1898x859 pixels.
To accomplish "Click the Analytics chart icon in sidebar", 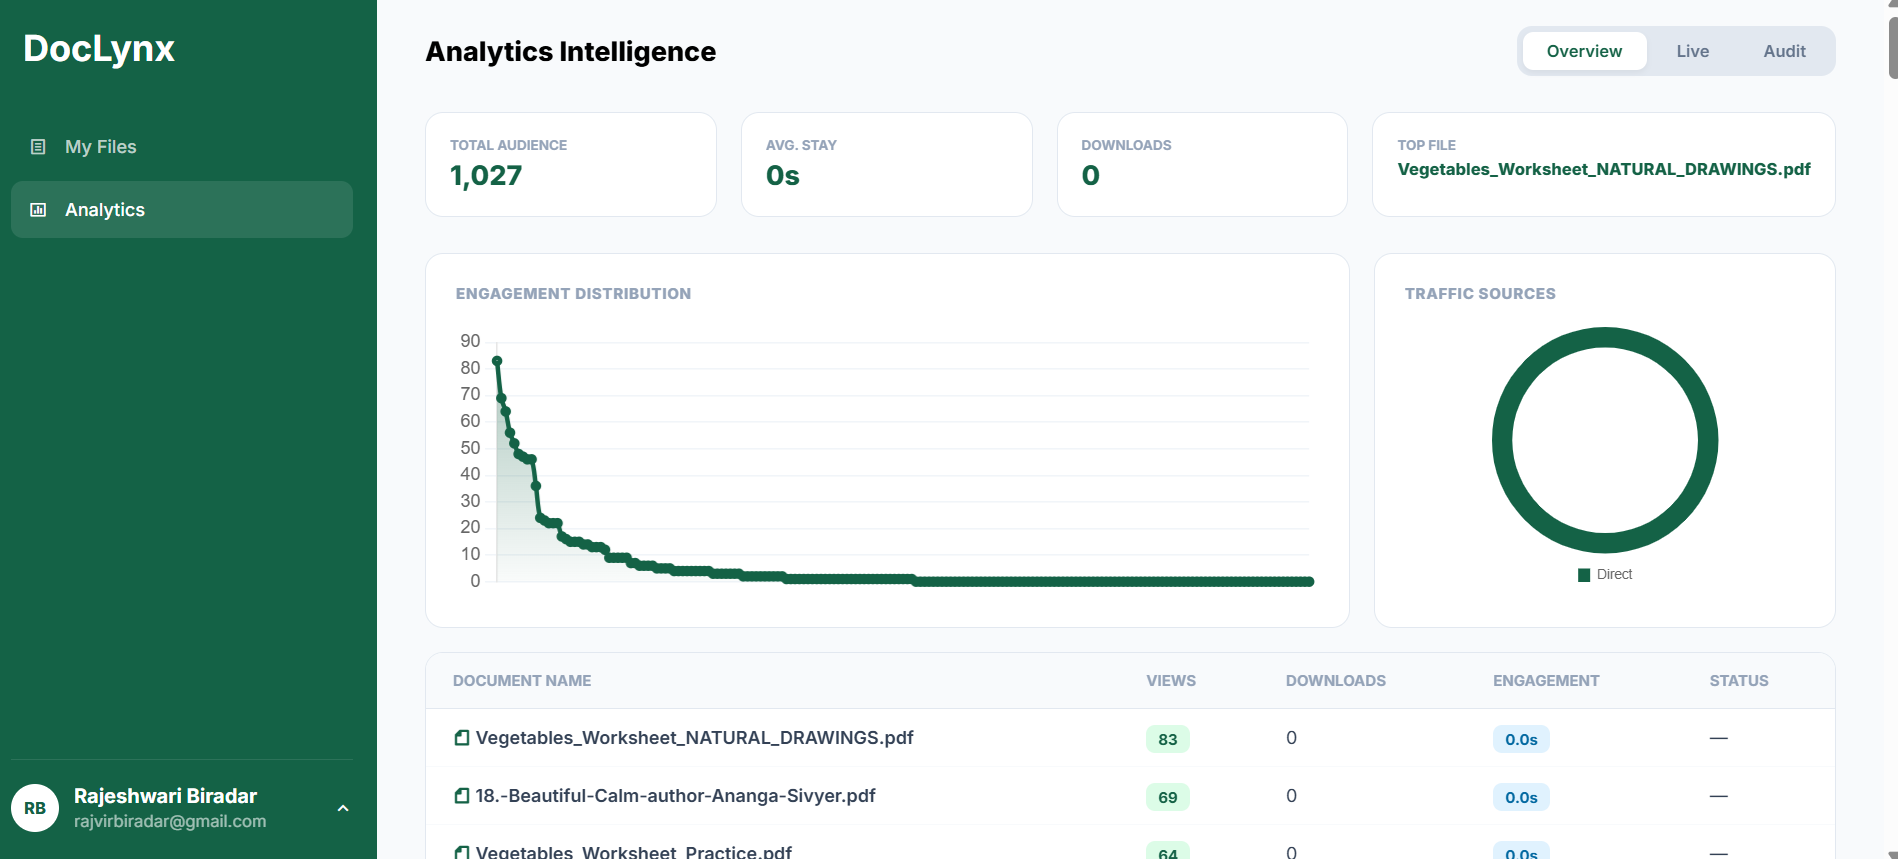I will [x=38, y=210].
